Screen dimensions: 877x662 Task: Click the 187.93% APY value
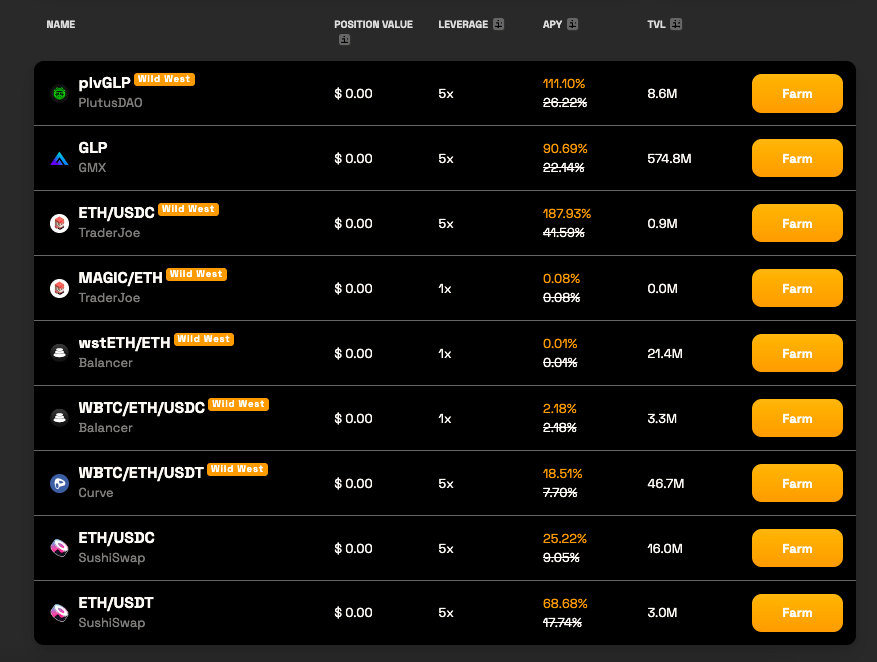pos(567,214)
